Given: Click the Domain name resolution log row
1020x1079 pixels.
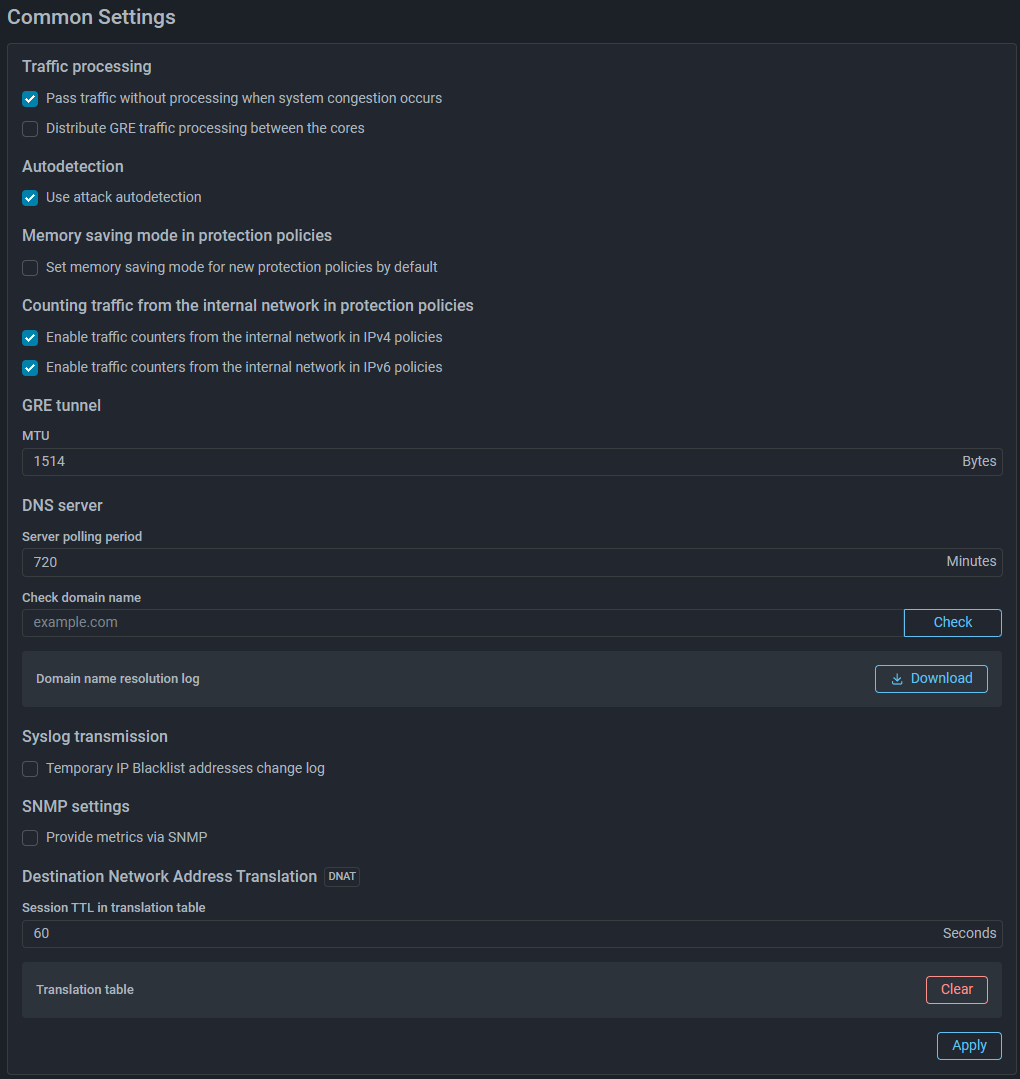Looking at the screenshot, I should coord(118,679).
